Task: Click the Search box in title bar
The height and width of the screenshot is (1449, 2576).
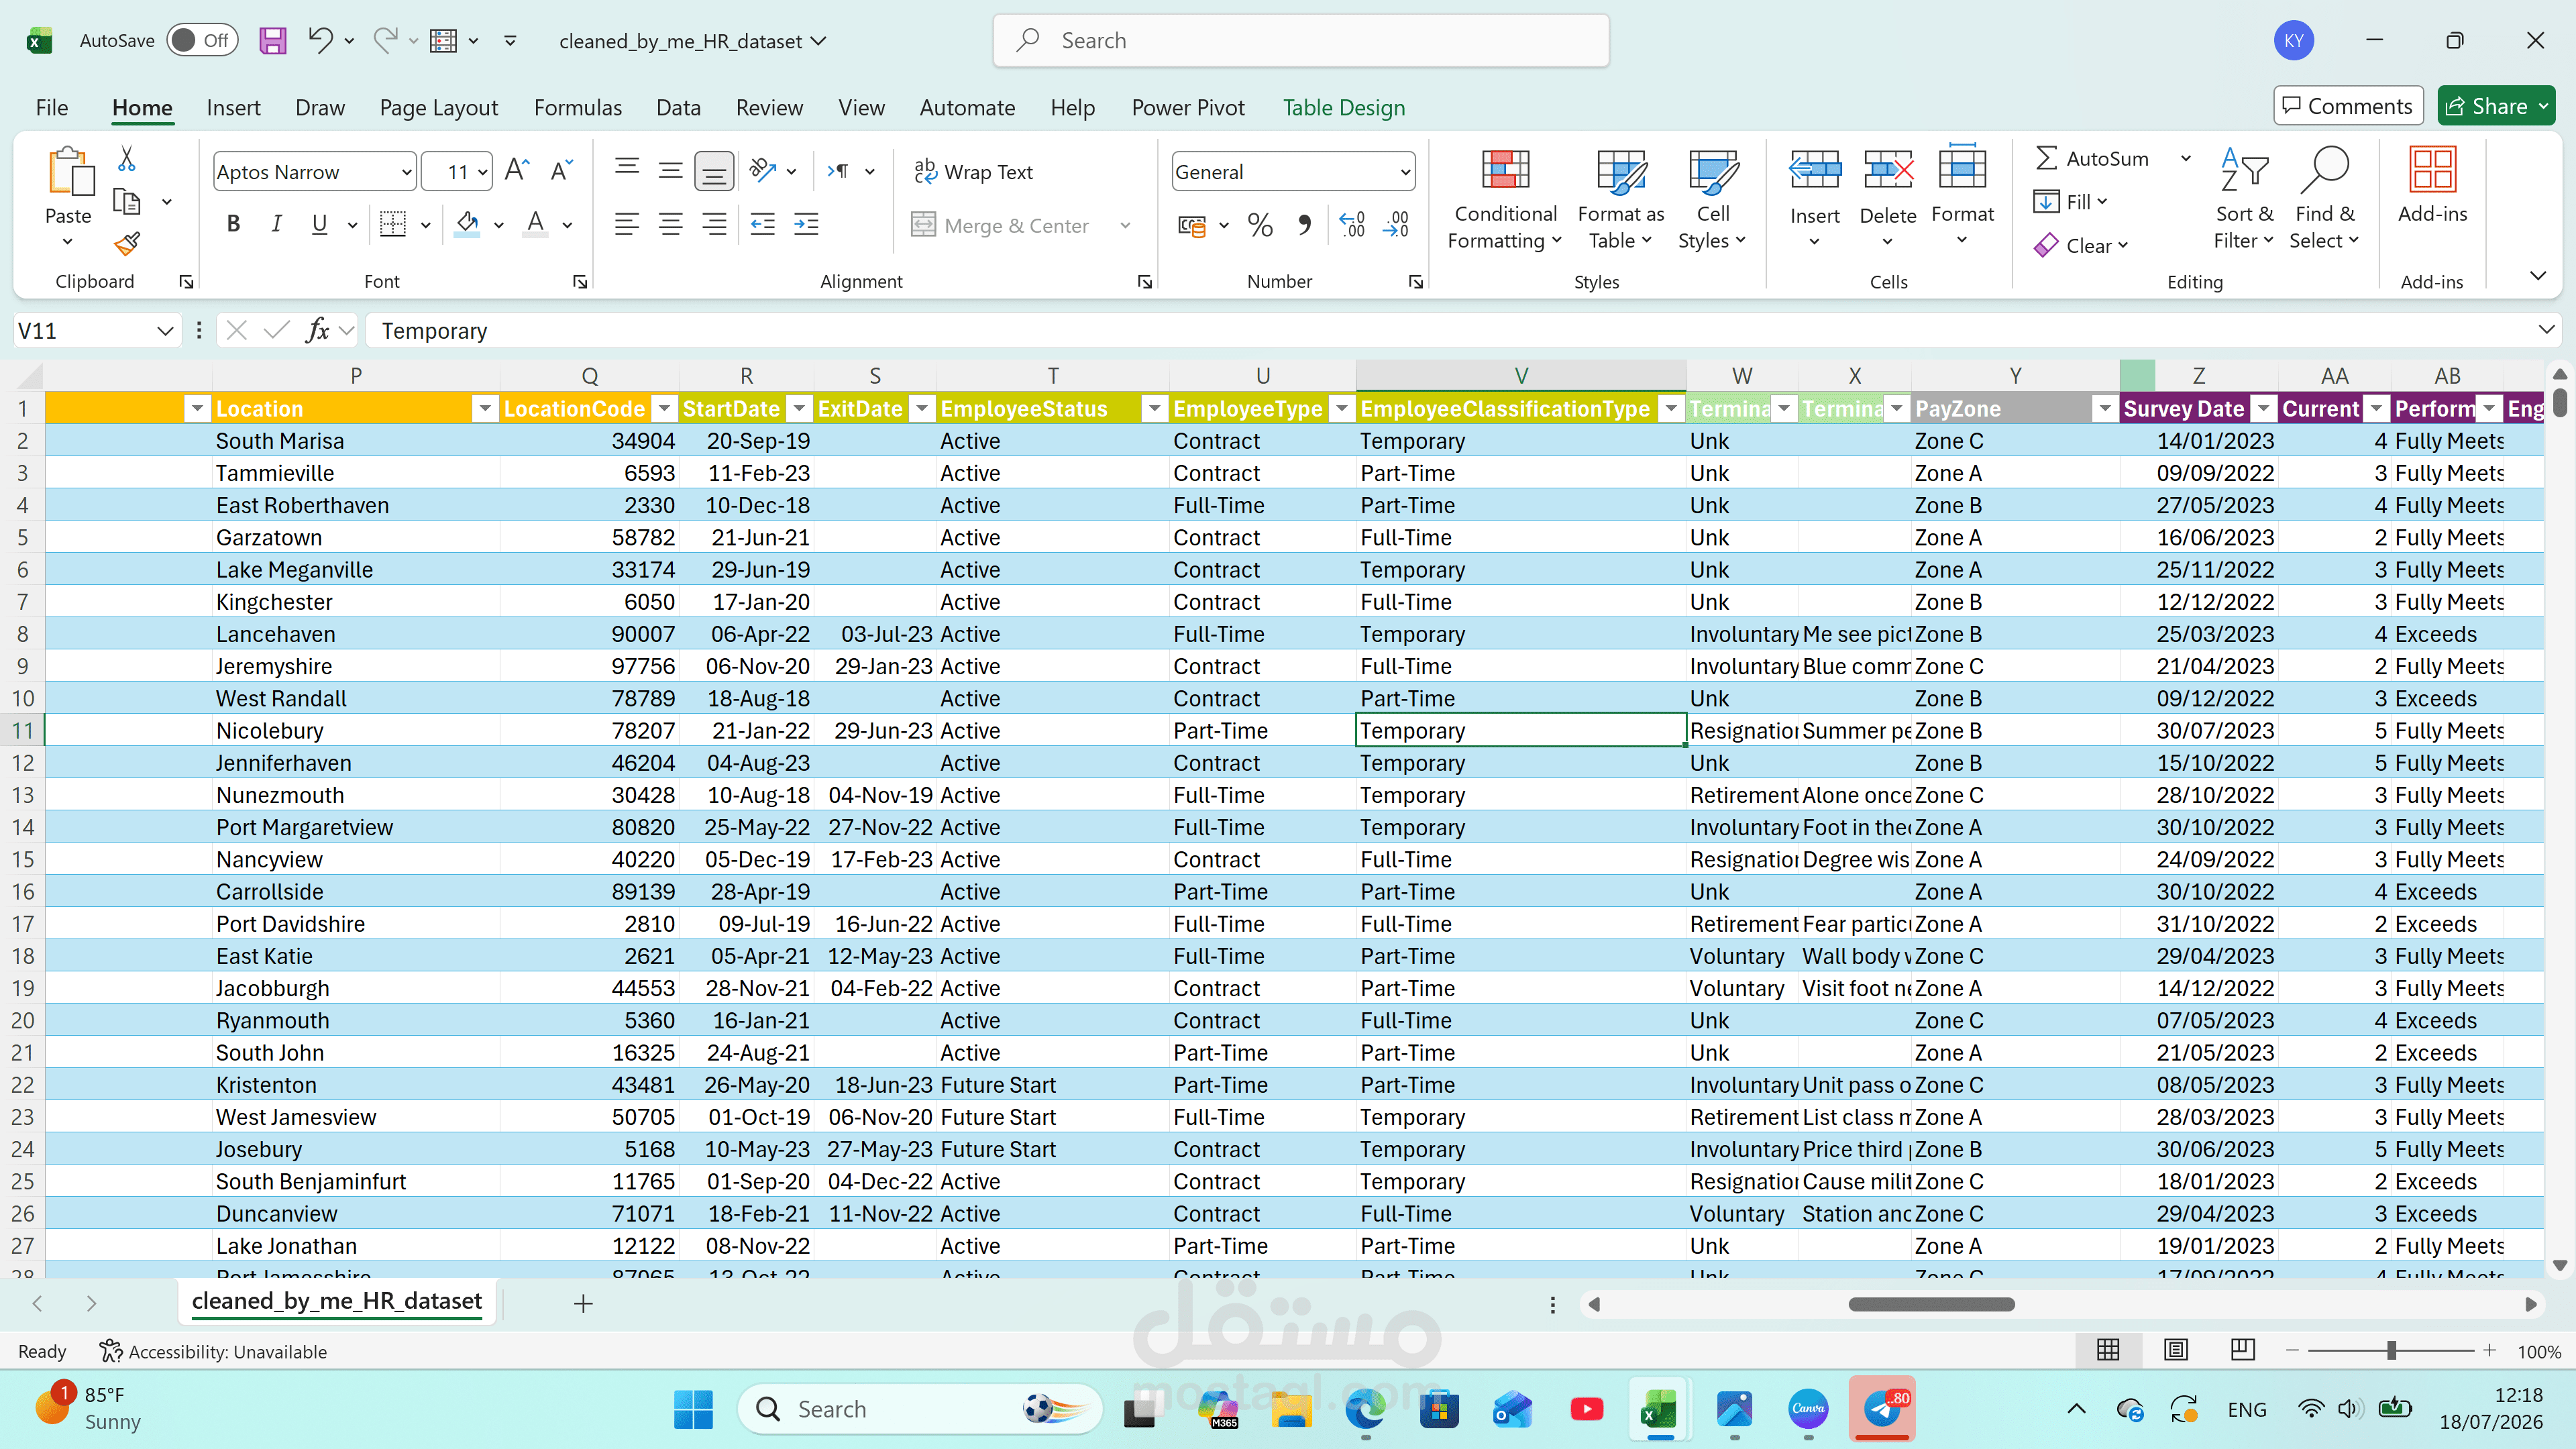Action: [1301, 40]
